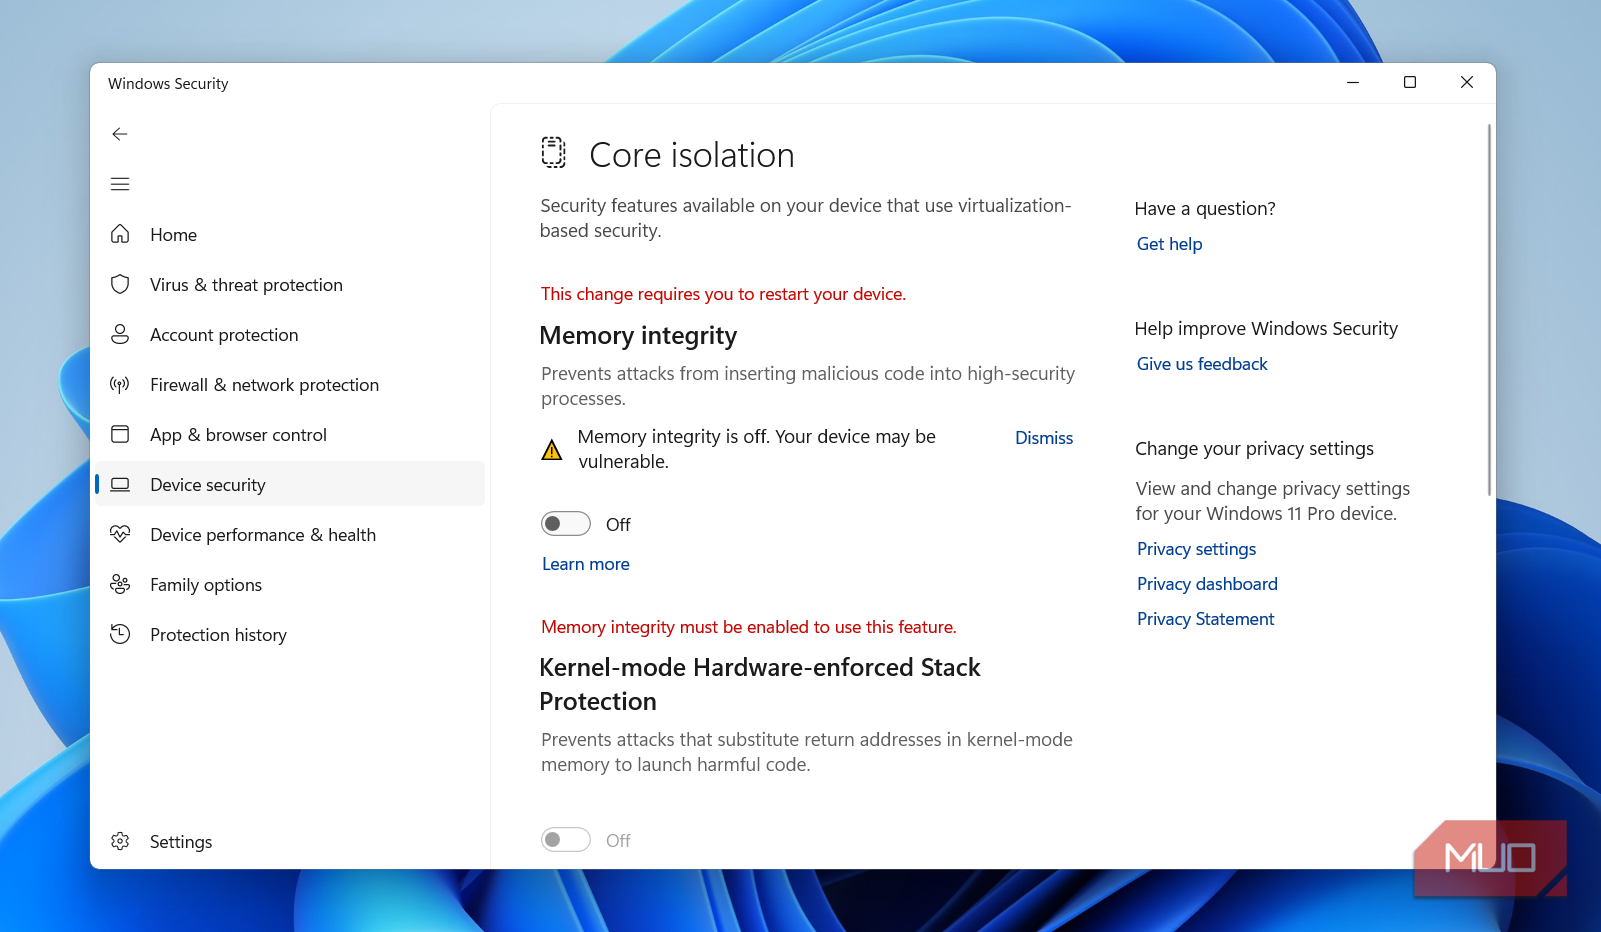Click the Family options people icon
The width and height of the screenshot is (1601, 932).
120,584
